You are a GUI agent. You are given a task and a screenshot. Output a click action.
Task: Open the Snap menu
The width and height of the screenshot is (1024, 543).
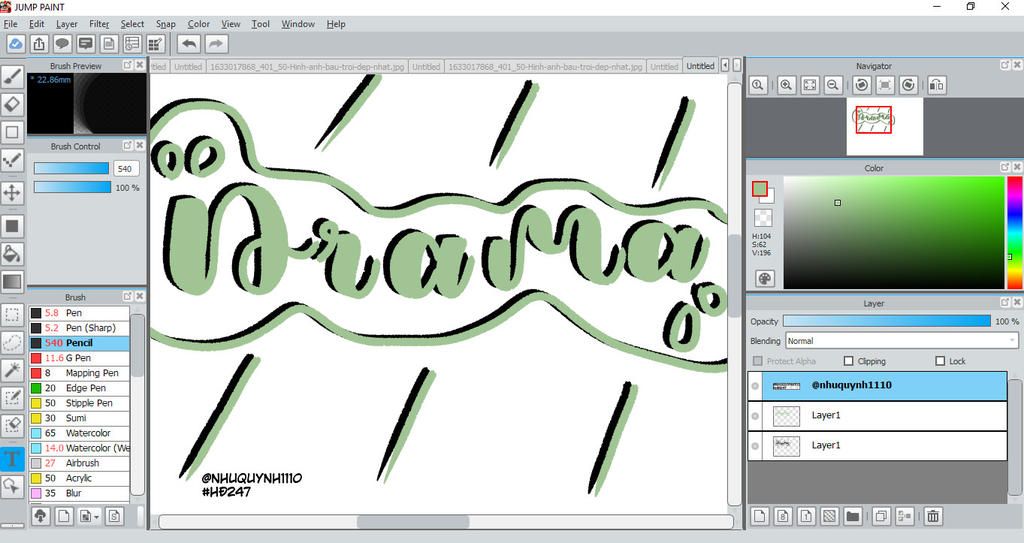click(x=166, y=24)
